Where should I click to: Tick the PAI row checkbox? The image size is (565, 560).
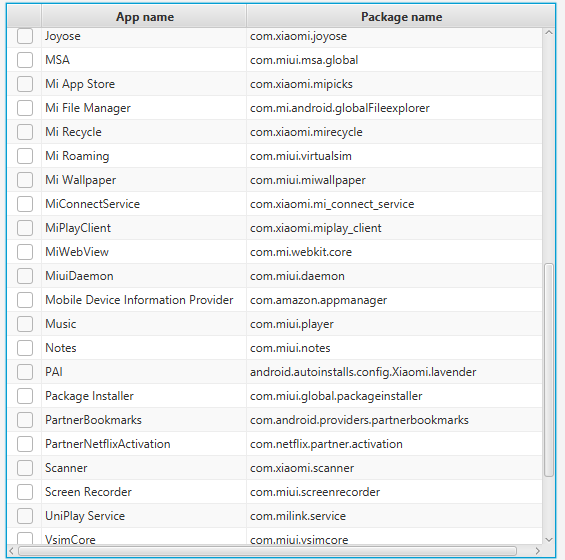point(25,372)
